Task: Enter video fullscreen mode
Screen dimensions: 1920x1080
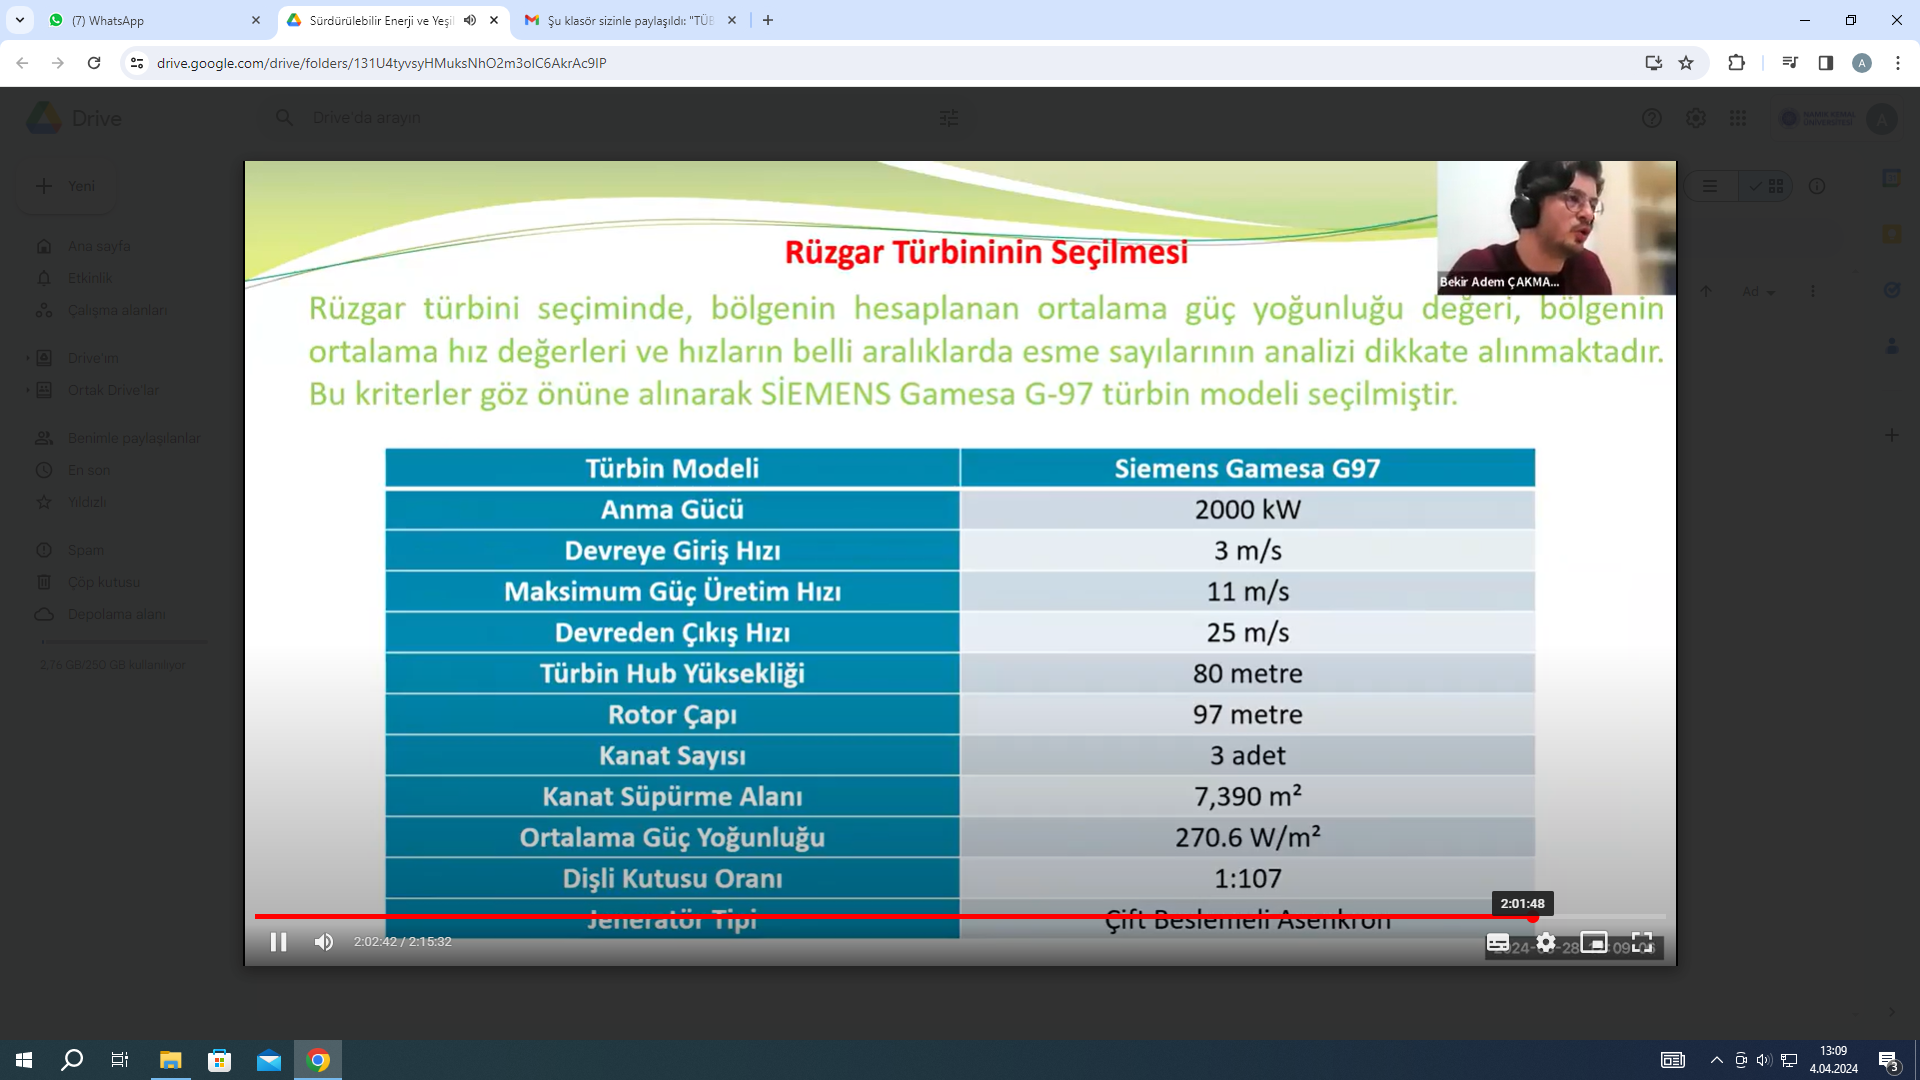Action: [x=1642, y=942]
